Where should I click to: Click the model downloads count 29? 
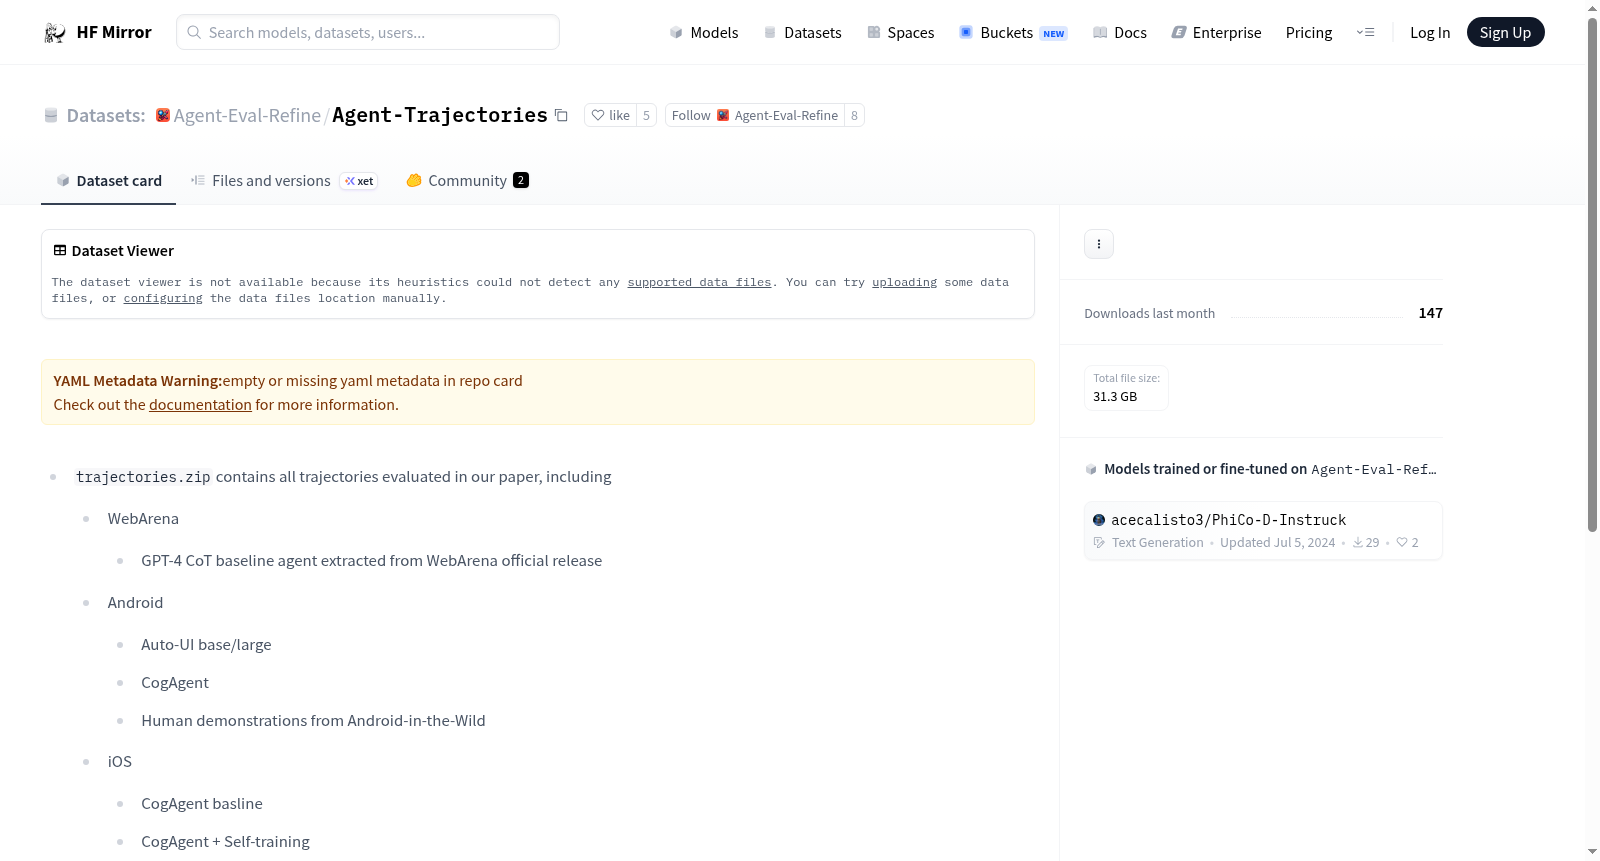click(x=1366, y=543)
